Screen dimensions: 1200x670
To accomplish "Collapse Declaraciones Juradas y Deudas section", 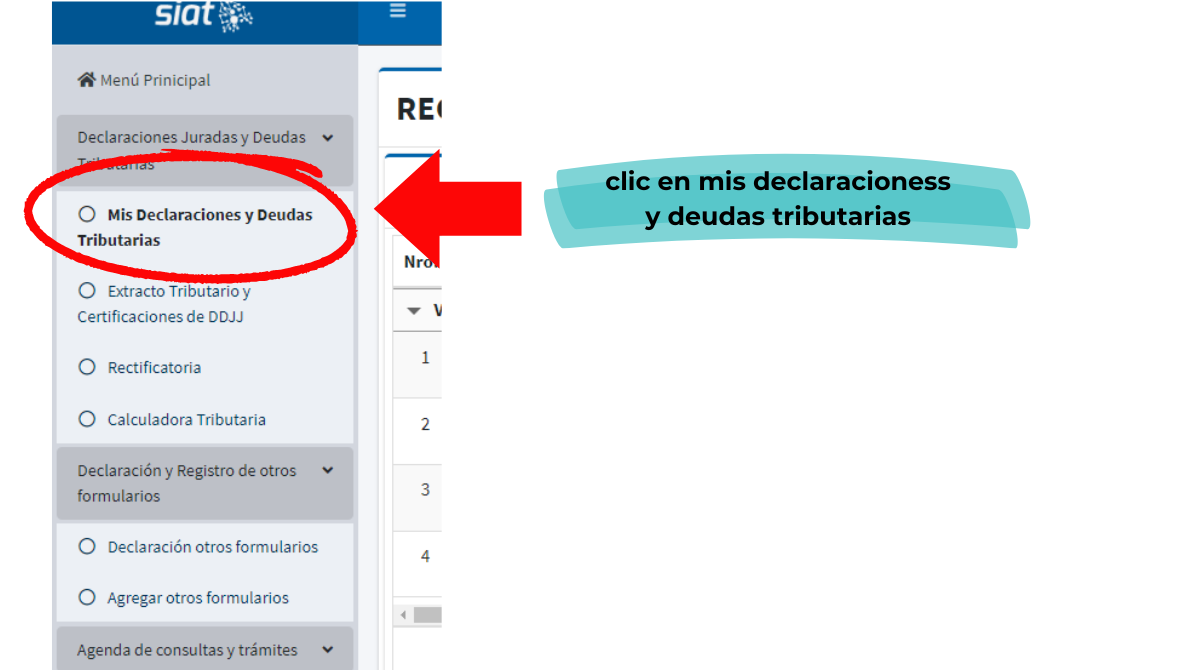I will pyautogui.click(x=205, y=151).
